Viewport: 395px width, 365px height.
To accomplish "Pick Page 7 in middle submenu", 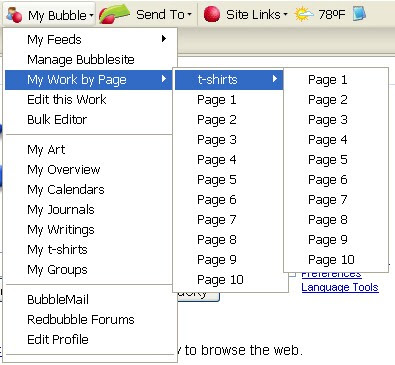I will [x=229, y=220].
